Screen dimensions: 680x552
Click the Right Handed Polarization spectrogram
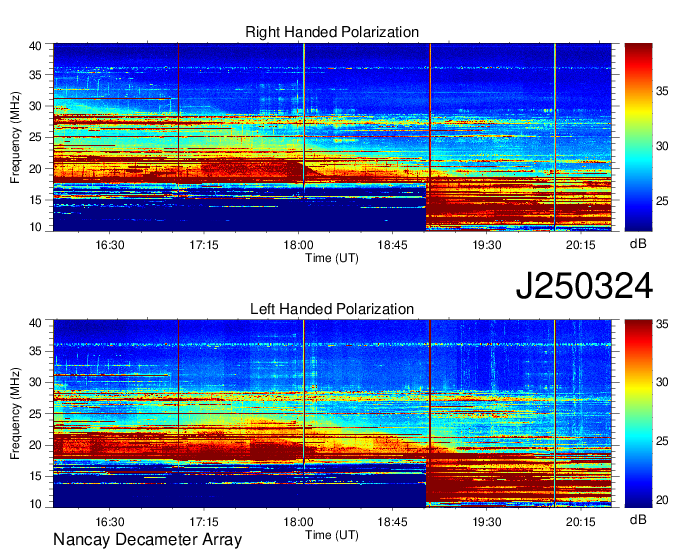pos(332,137)
